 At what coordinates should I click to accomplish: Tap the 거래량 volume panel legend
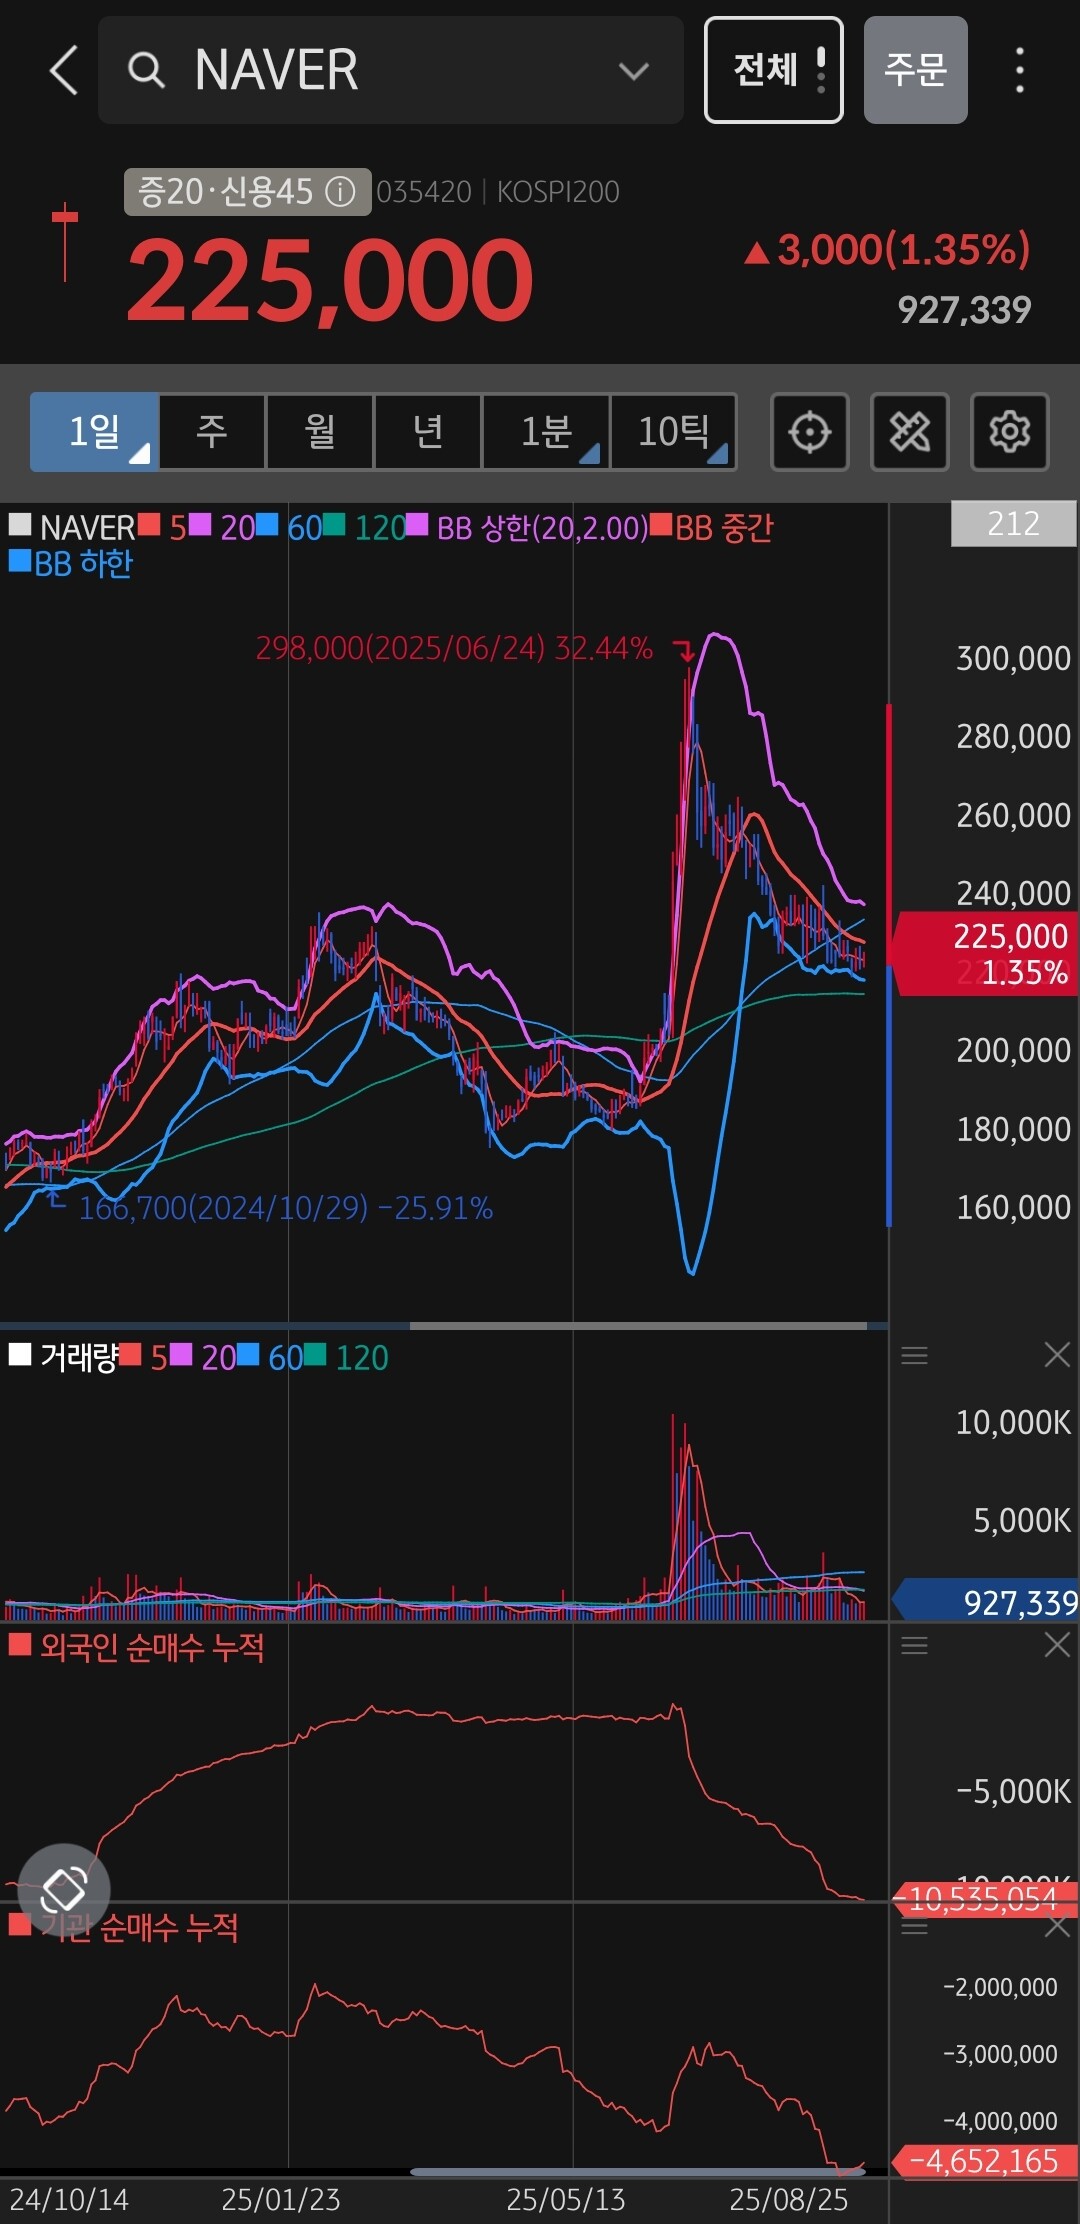(78, 1357)
